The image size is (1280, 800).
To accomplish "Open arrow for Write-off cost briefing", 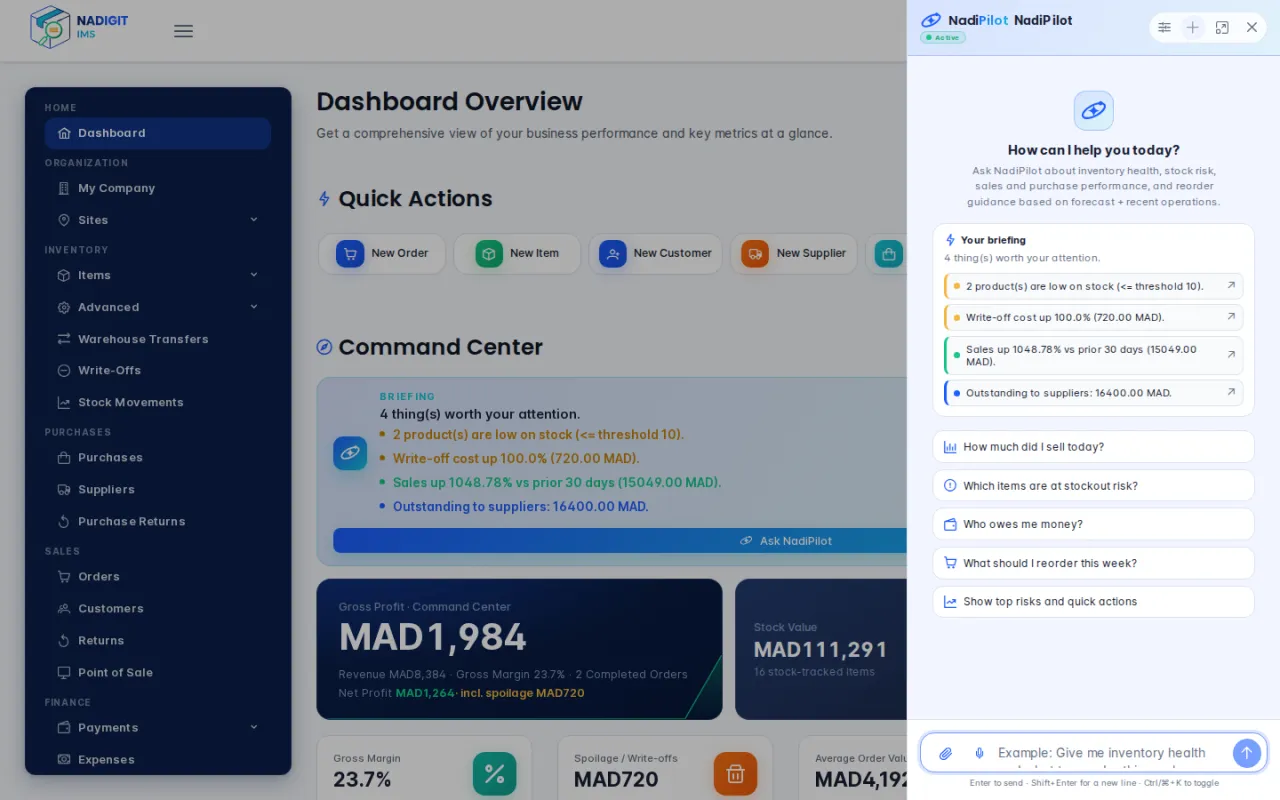I will 1231,317.
